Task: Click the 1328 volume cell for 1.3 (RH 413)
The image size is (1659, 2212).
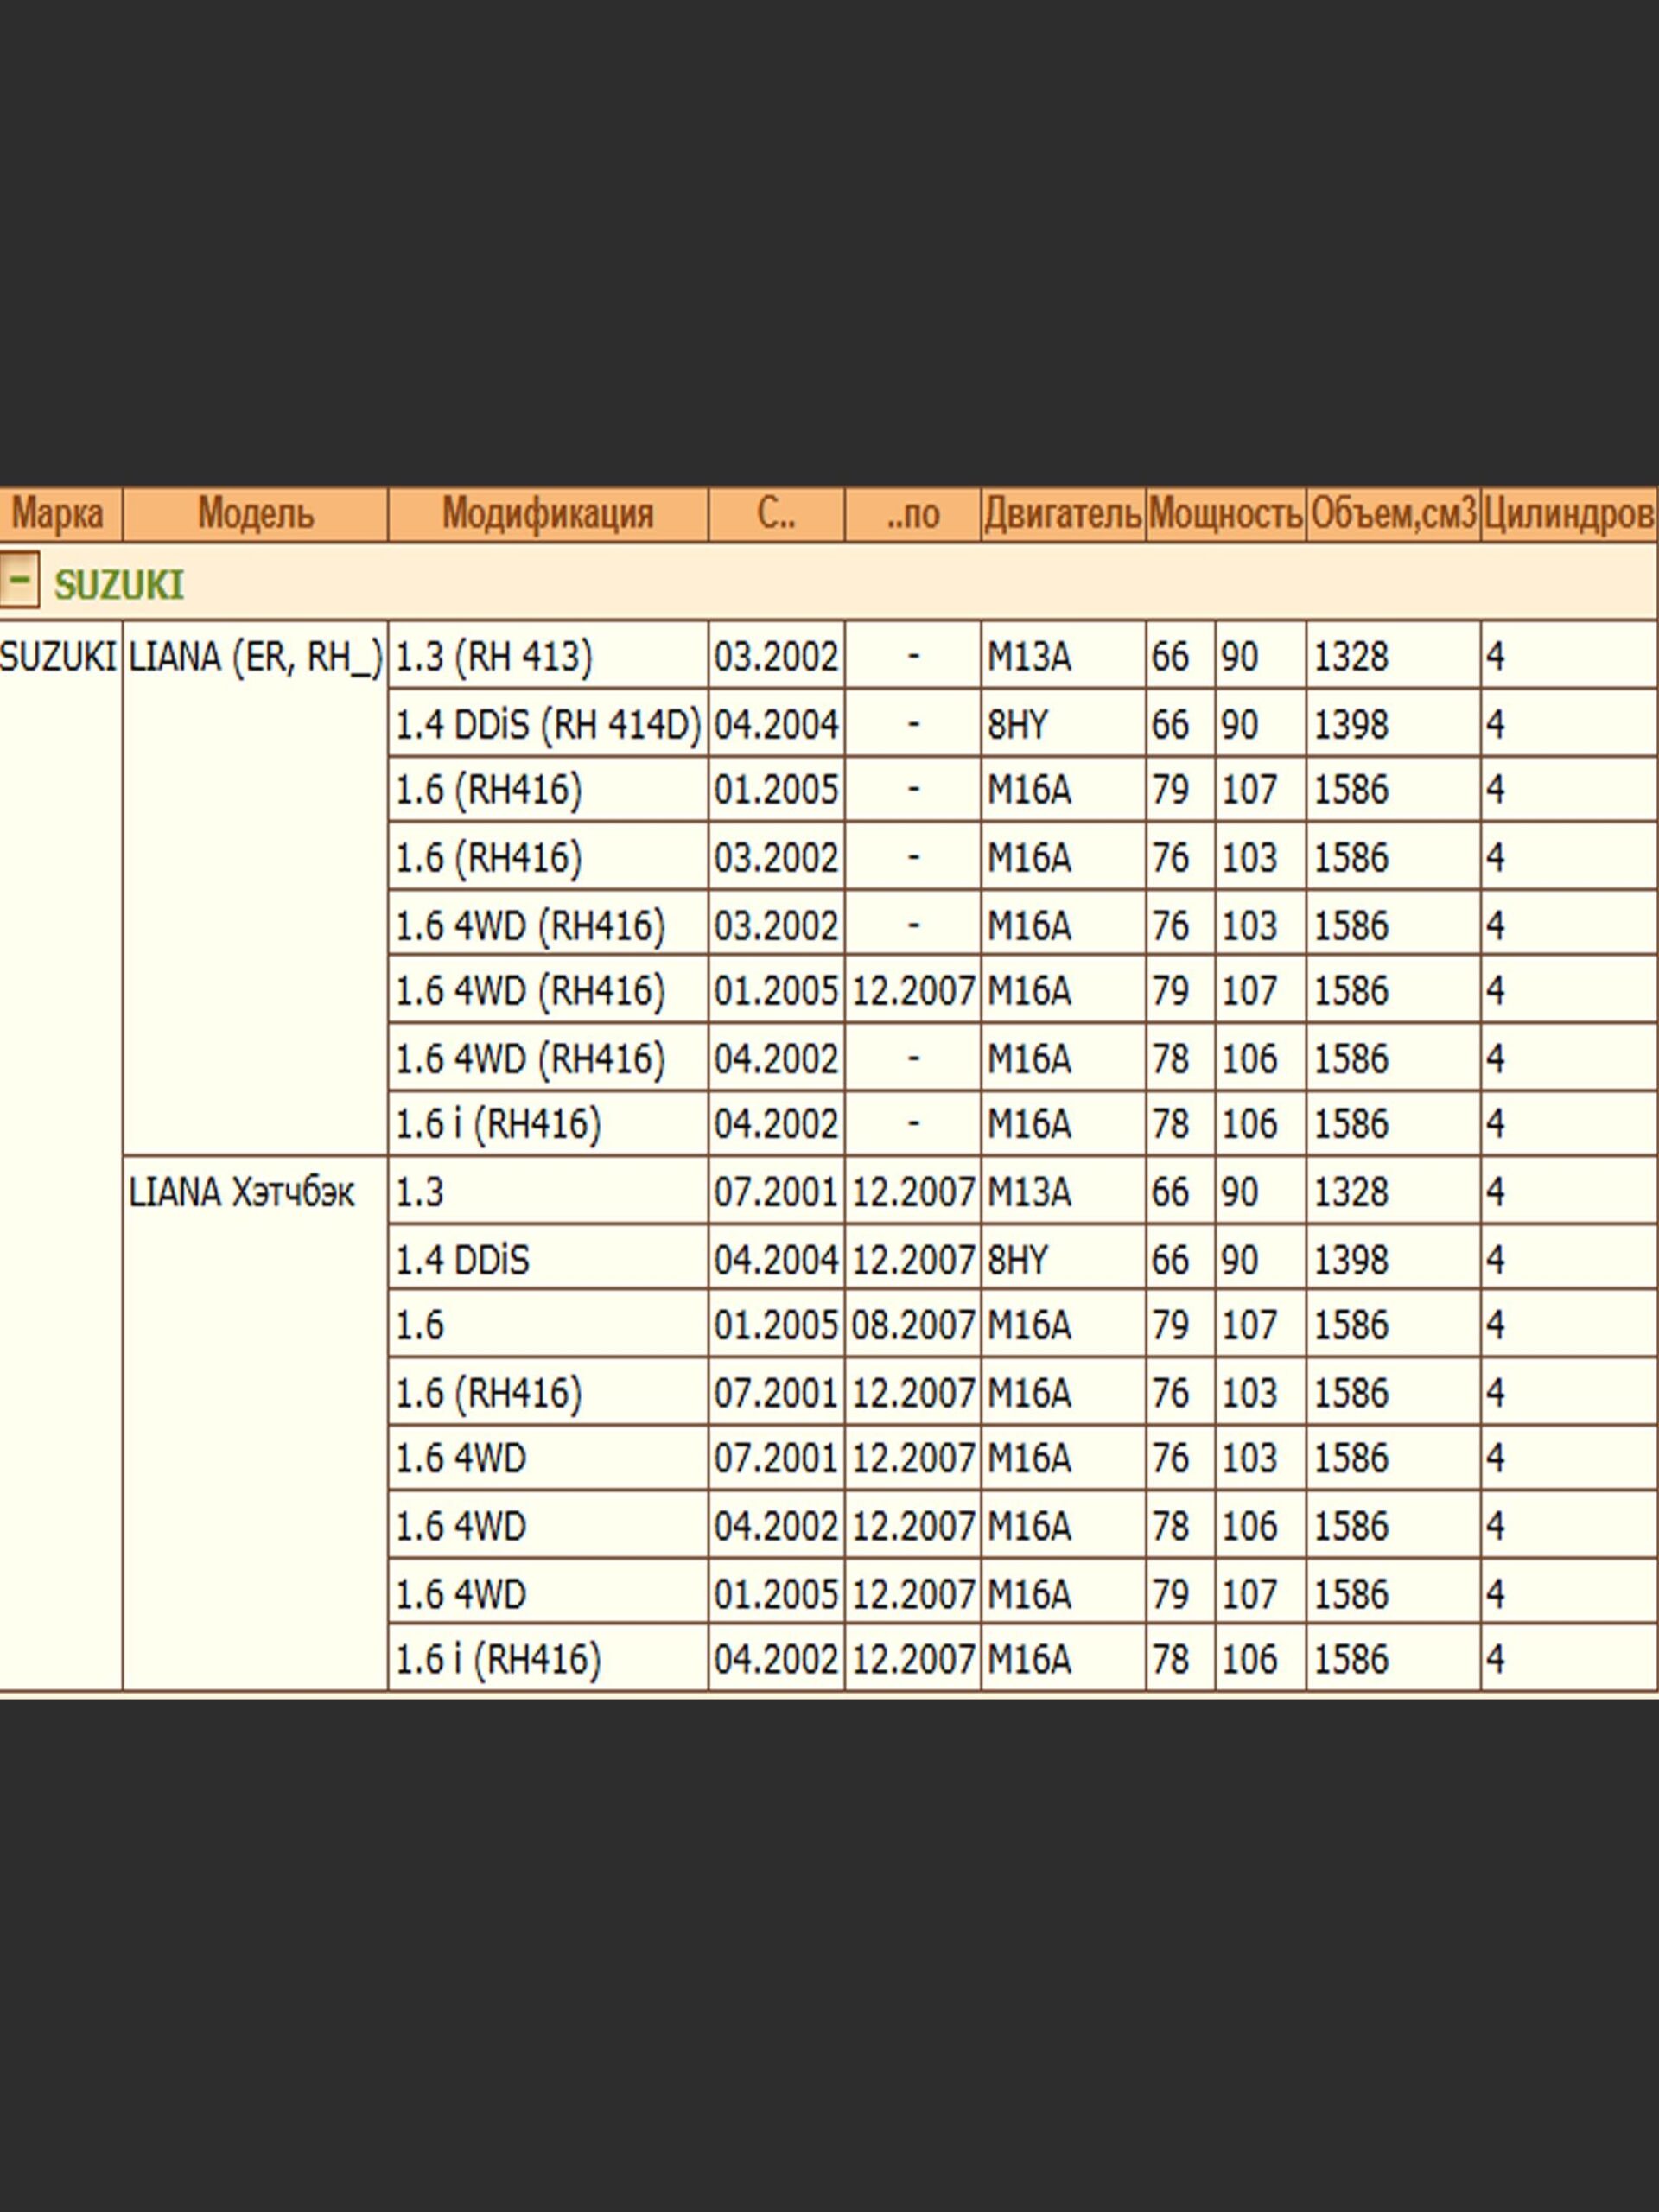Action: coord(1350,657)
